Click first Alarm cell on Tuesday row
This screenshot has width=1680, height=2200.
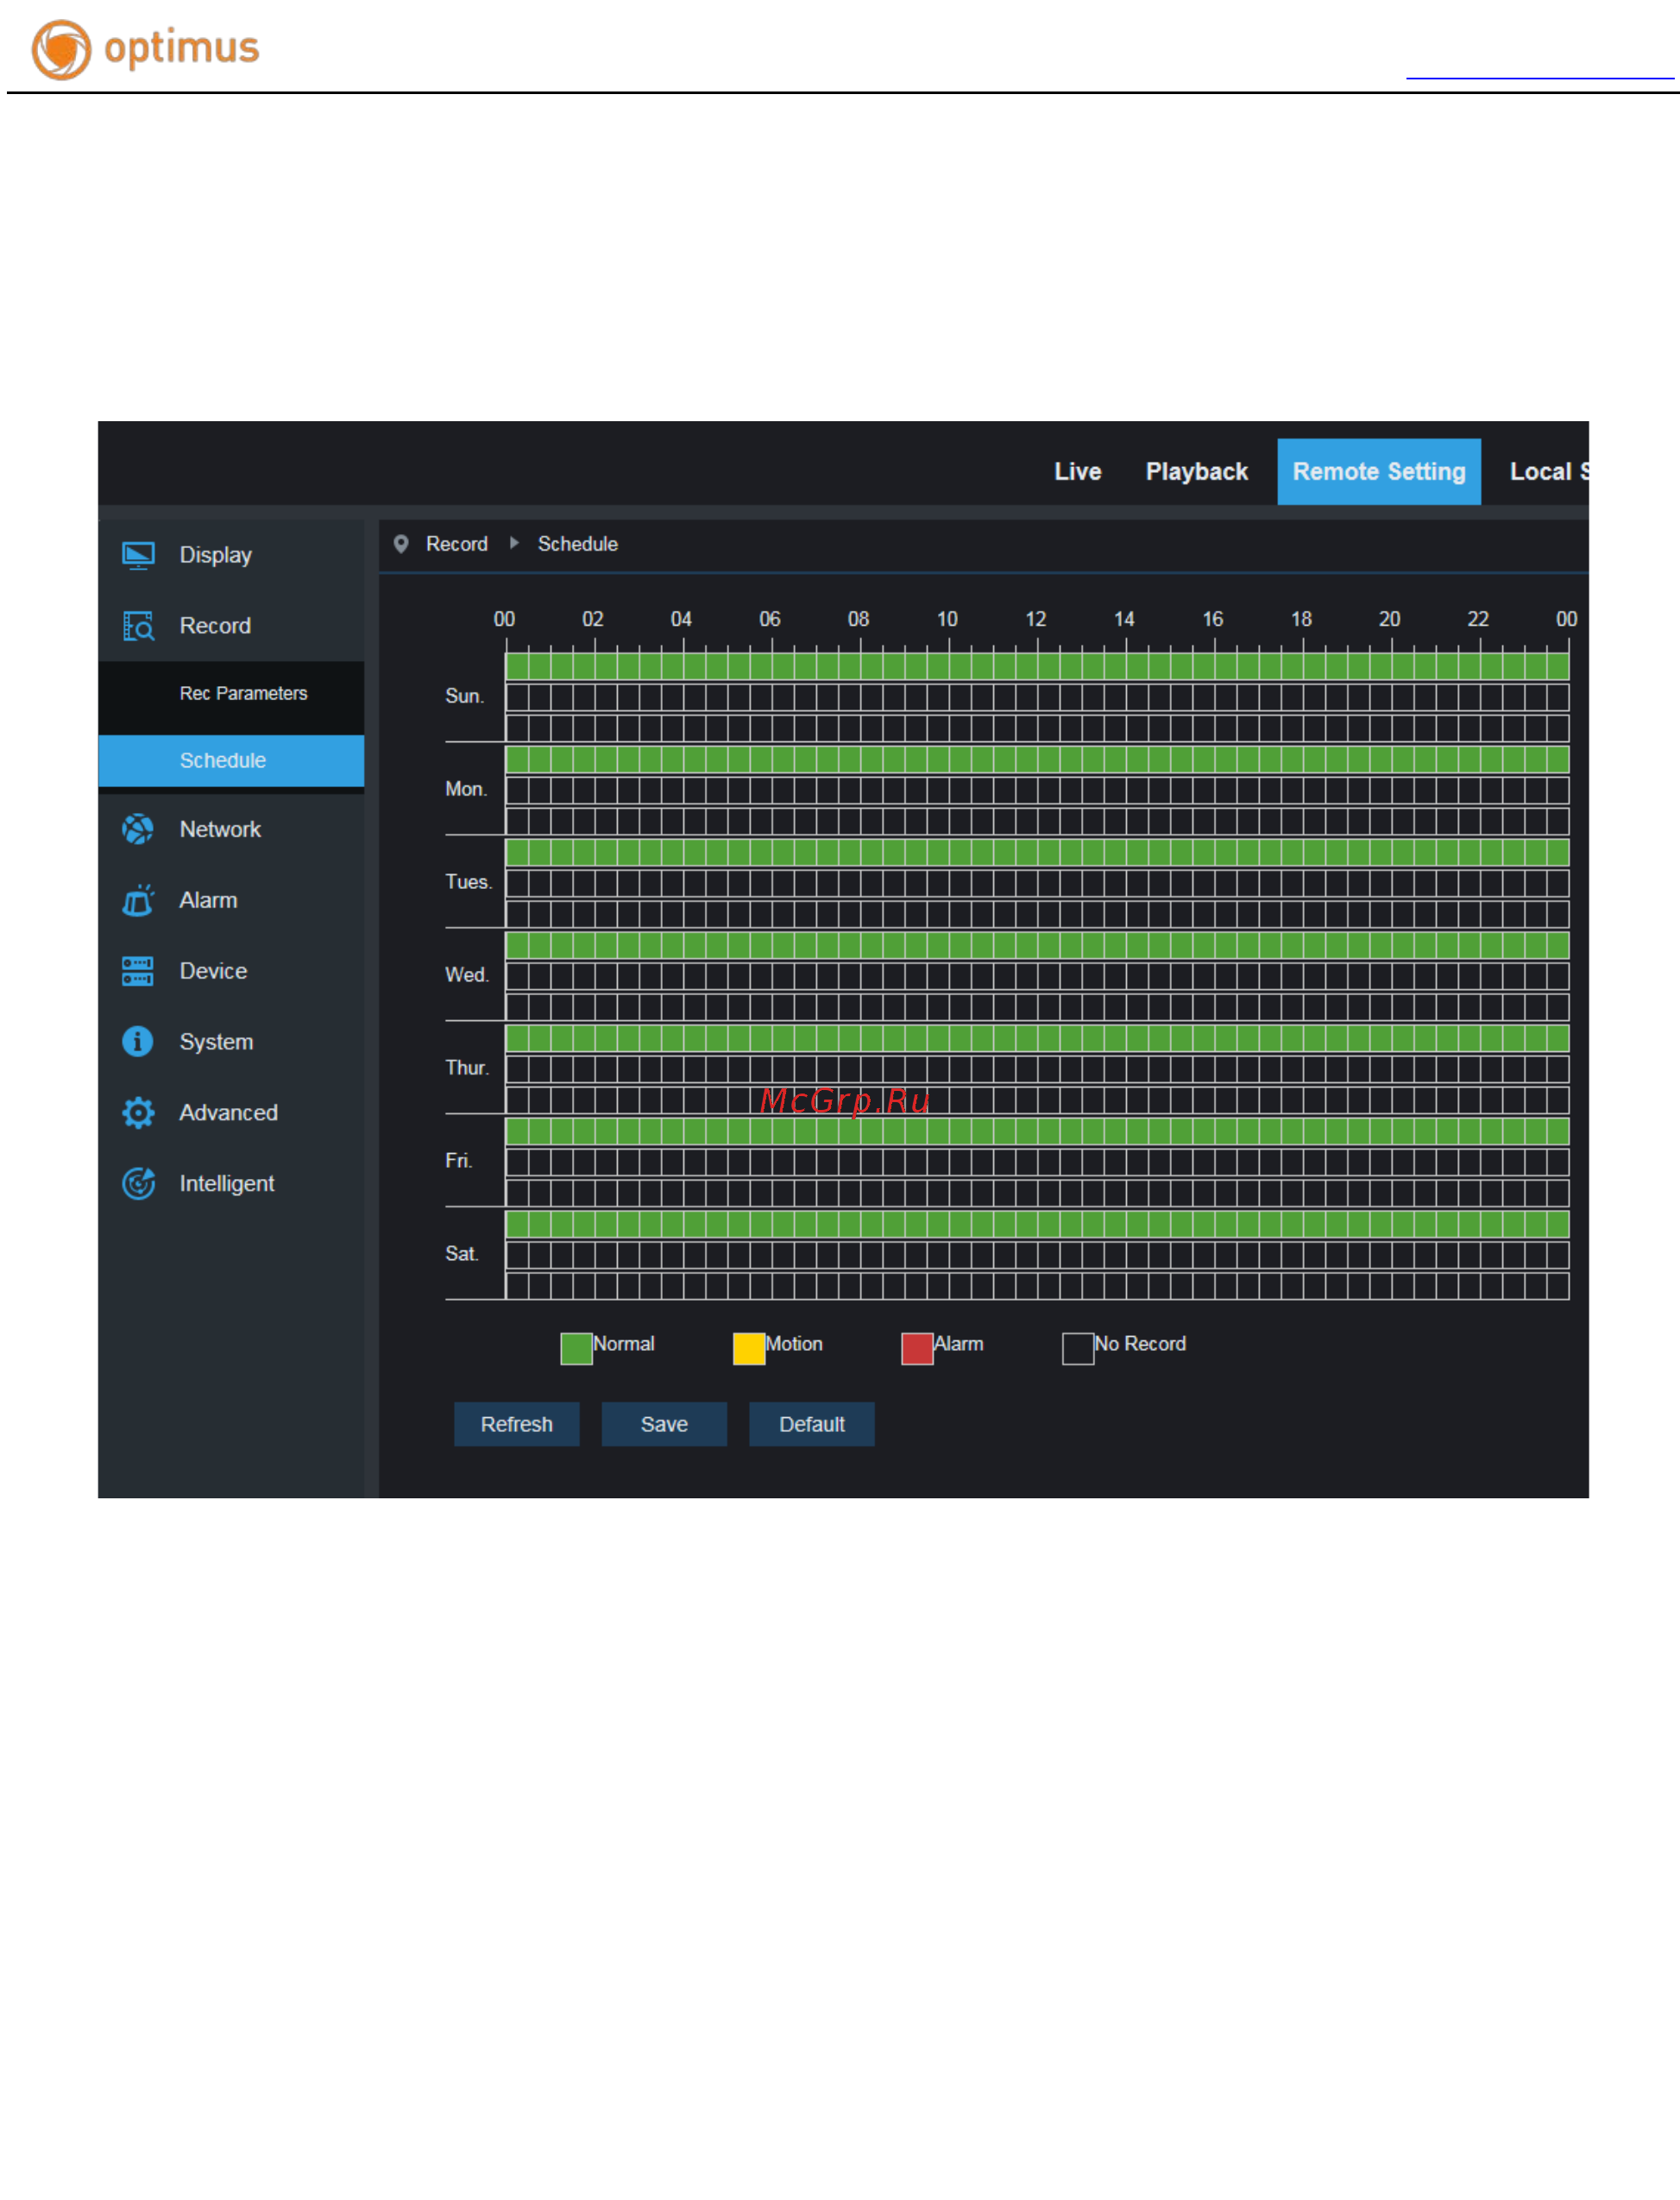(x=517, y=915)
